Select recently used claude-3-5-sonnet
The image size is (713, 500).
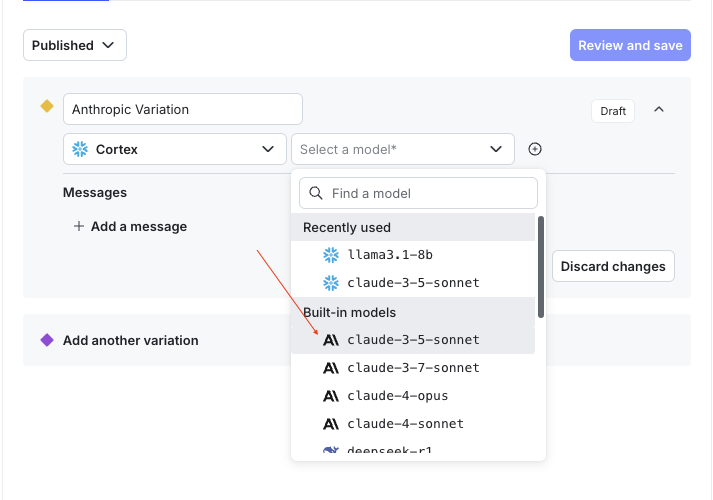[x=413, y=283]
